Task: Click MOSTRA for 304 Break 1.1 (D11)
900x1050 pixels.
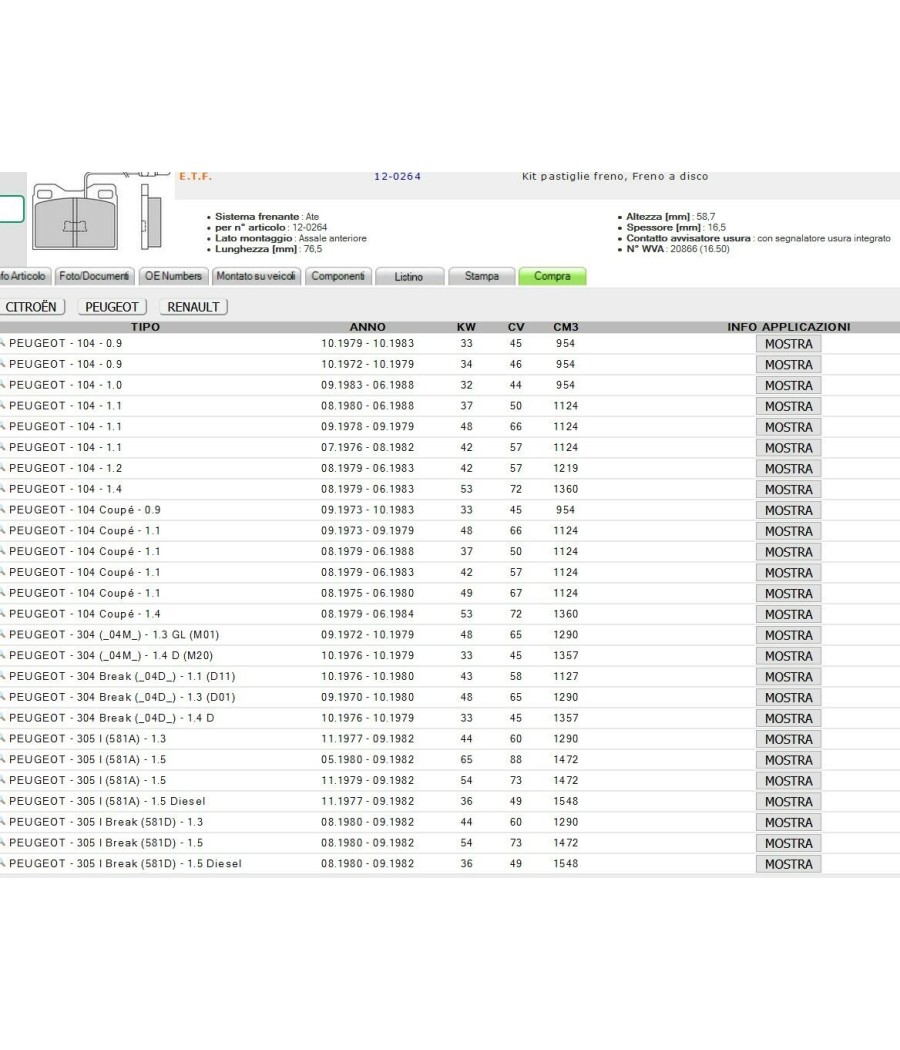Action: [789, 676]
